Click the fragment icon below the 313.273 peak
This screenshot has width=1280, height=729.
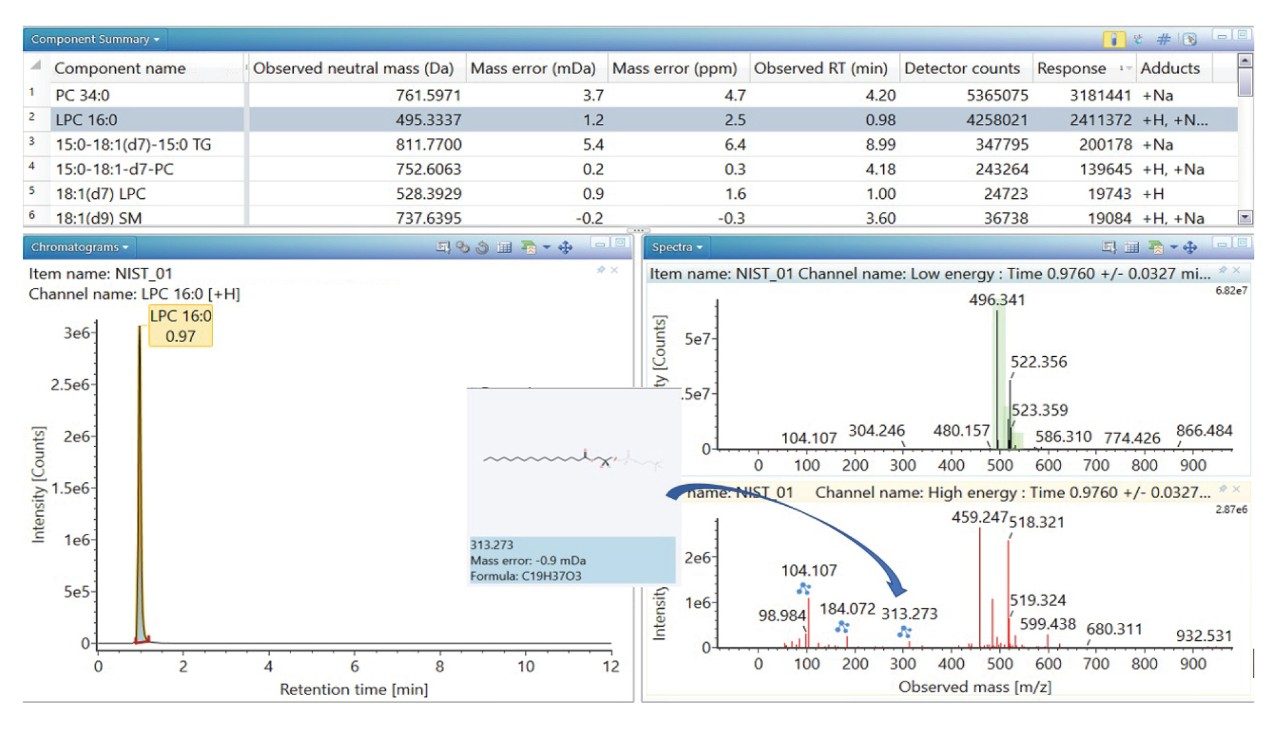[x=904, y=632]
